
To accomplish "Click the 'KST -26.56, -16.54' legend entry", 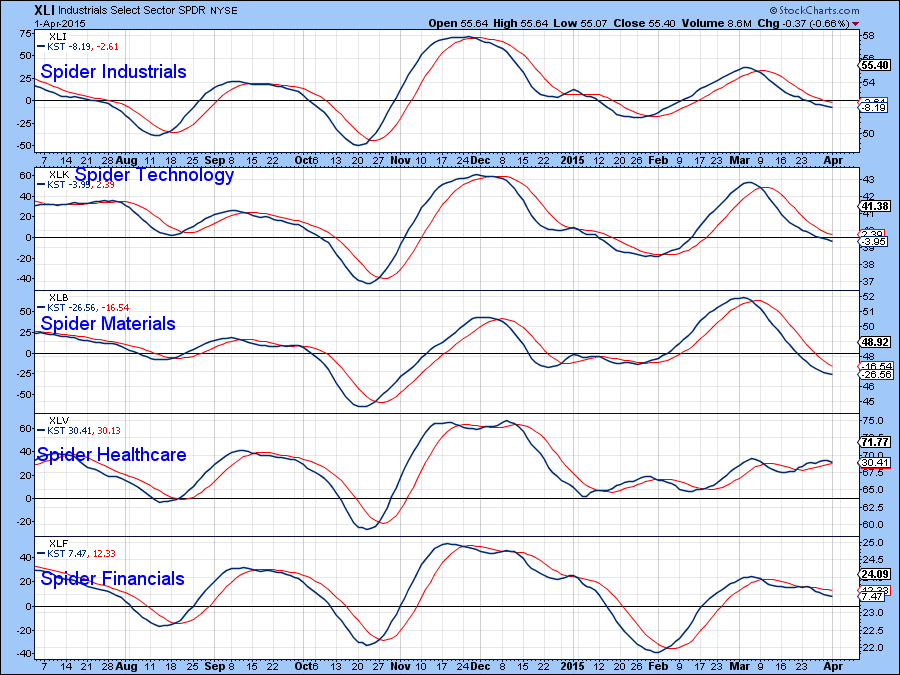I will (x=83, y=308).
